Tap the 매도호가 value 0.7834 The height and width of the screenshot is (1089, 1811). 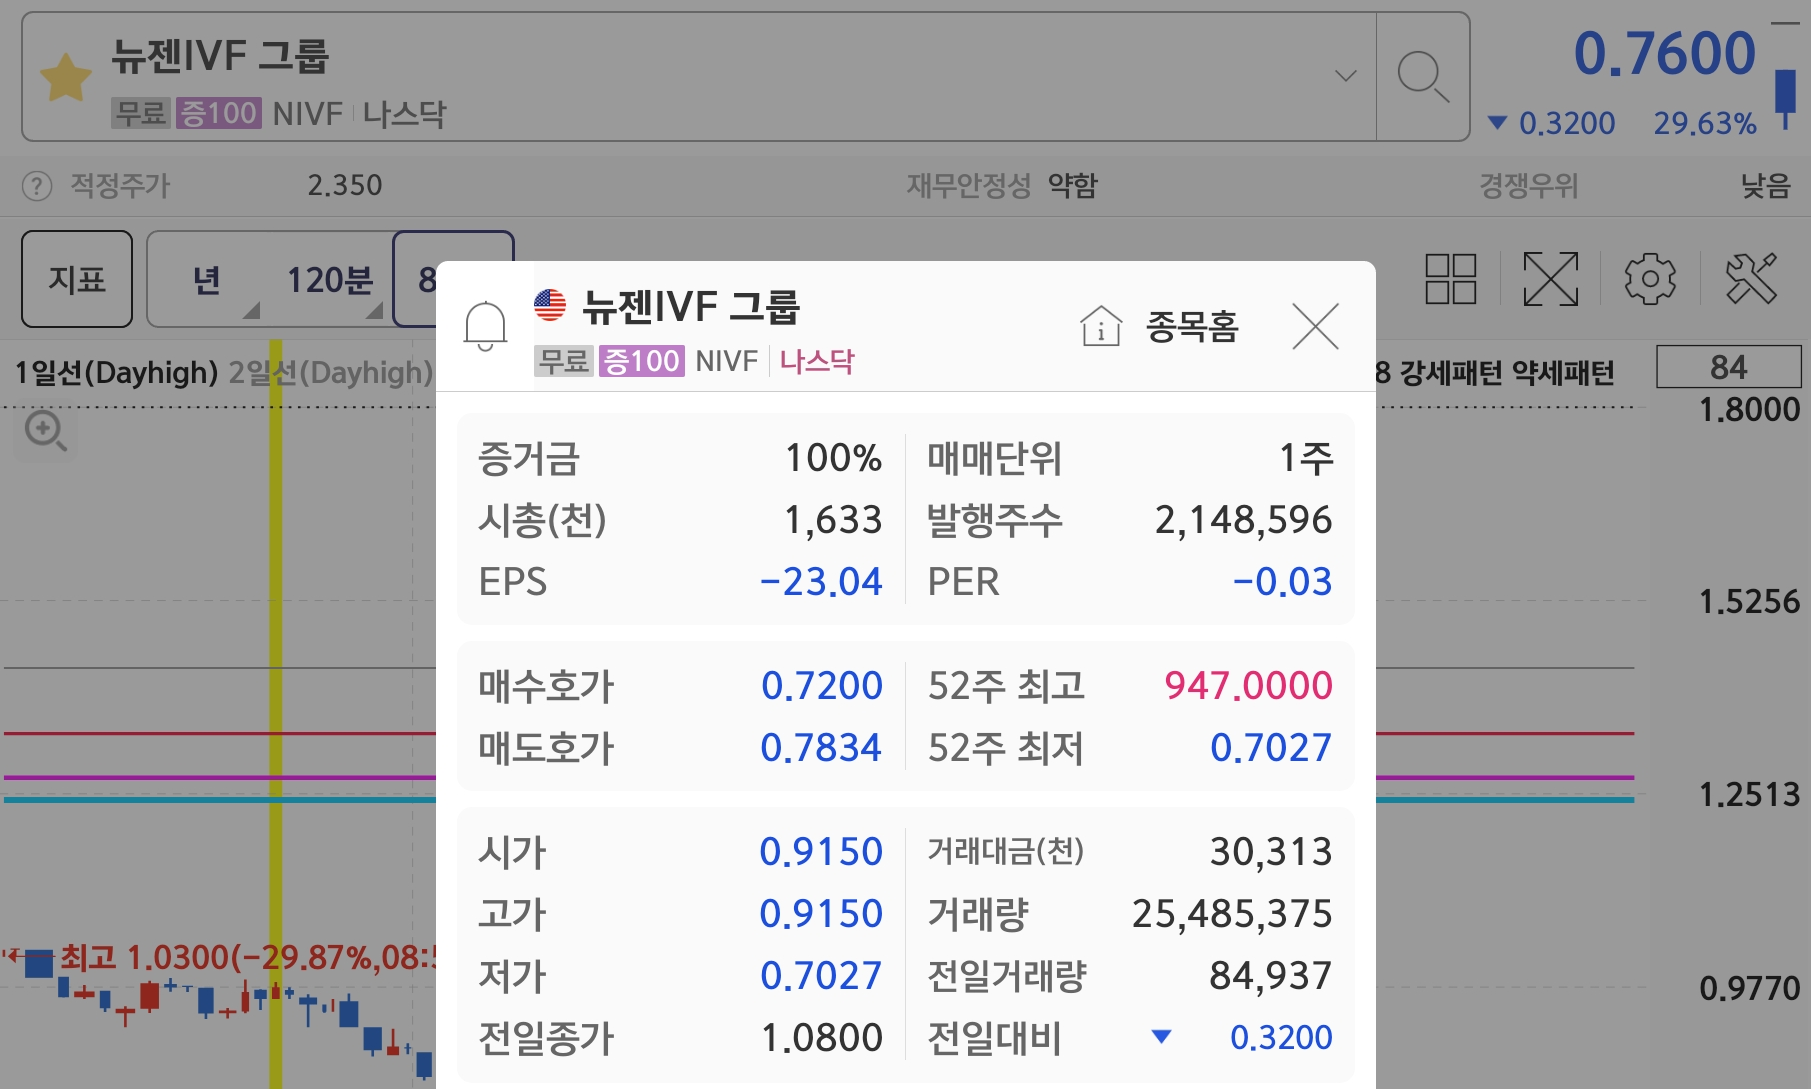[x=821, y=748]
